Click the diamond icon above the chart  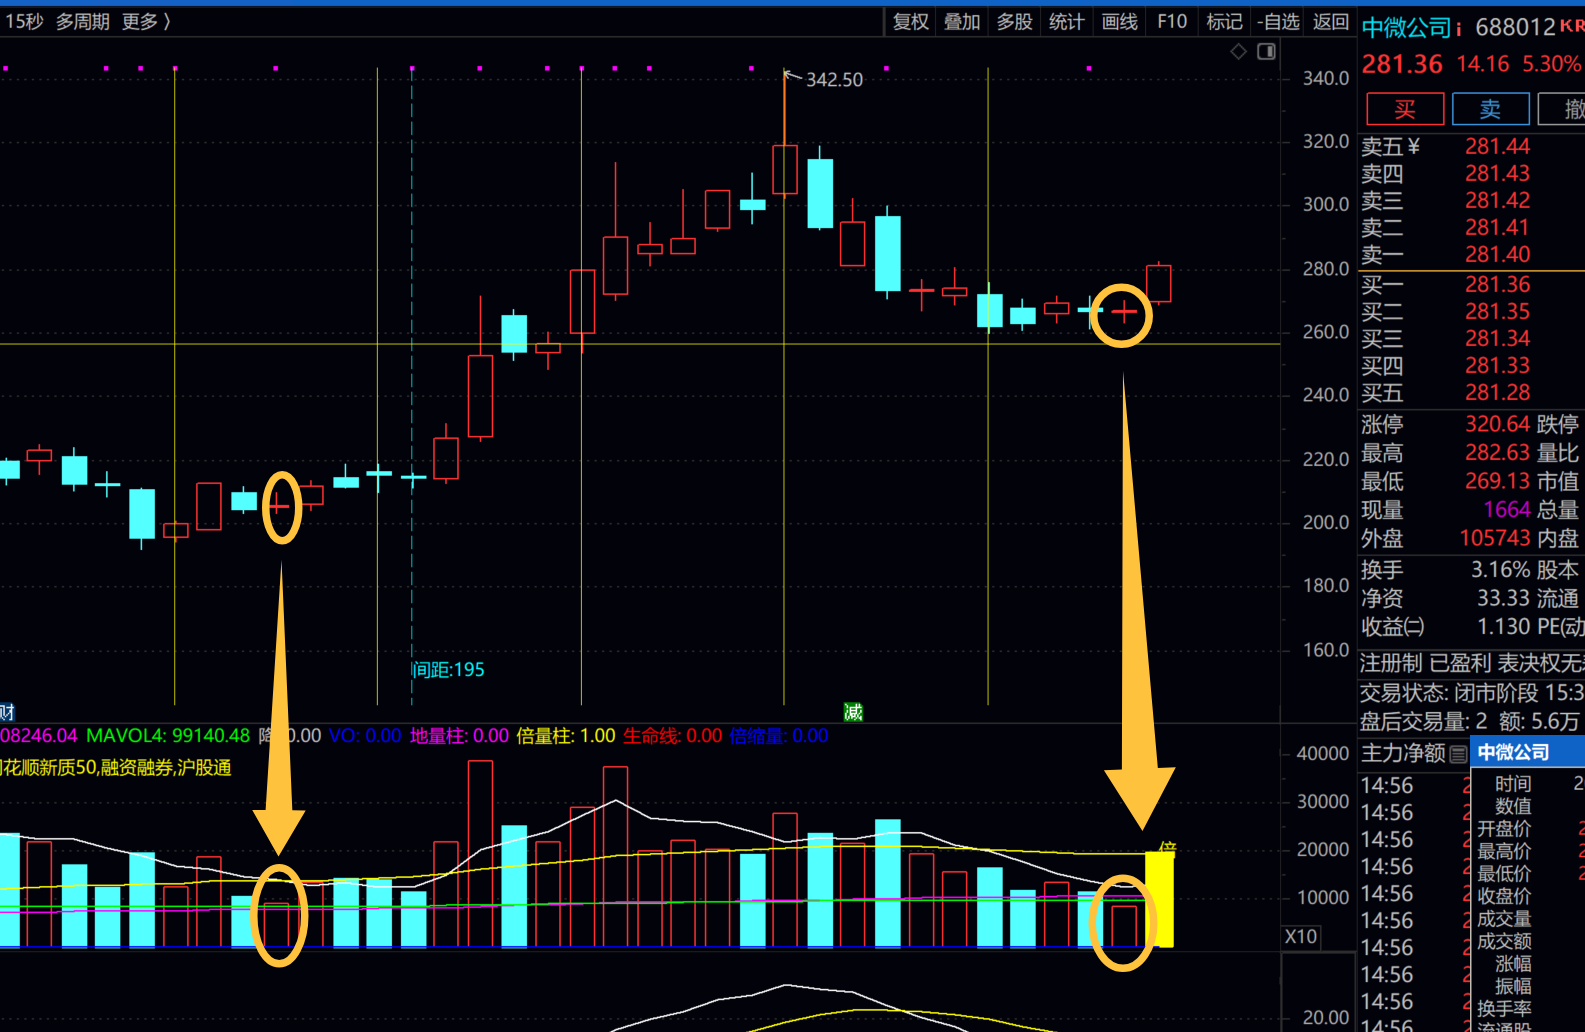point(1238,51)
